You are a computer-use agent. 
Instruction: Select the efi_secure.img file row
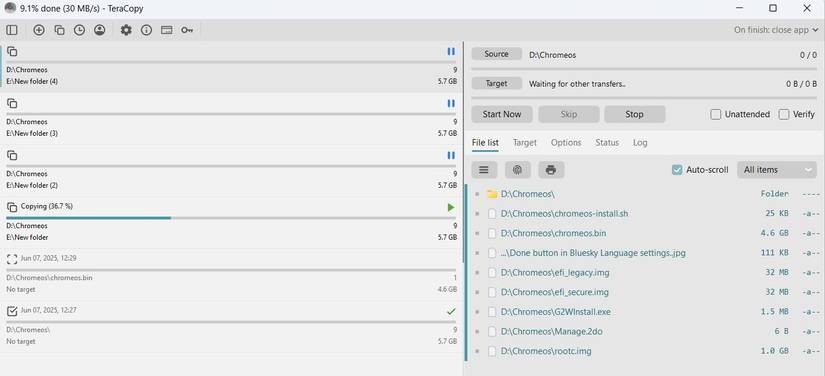(x=646, y=292)
